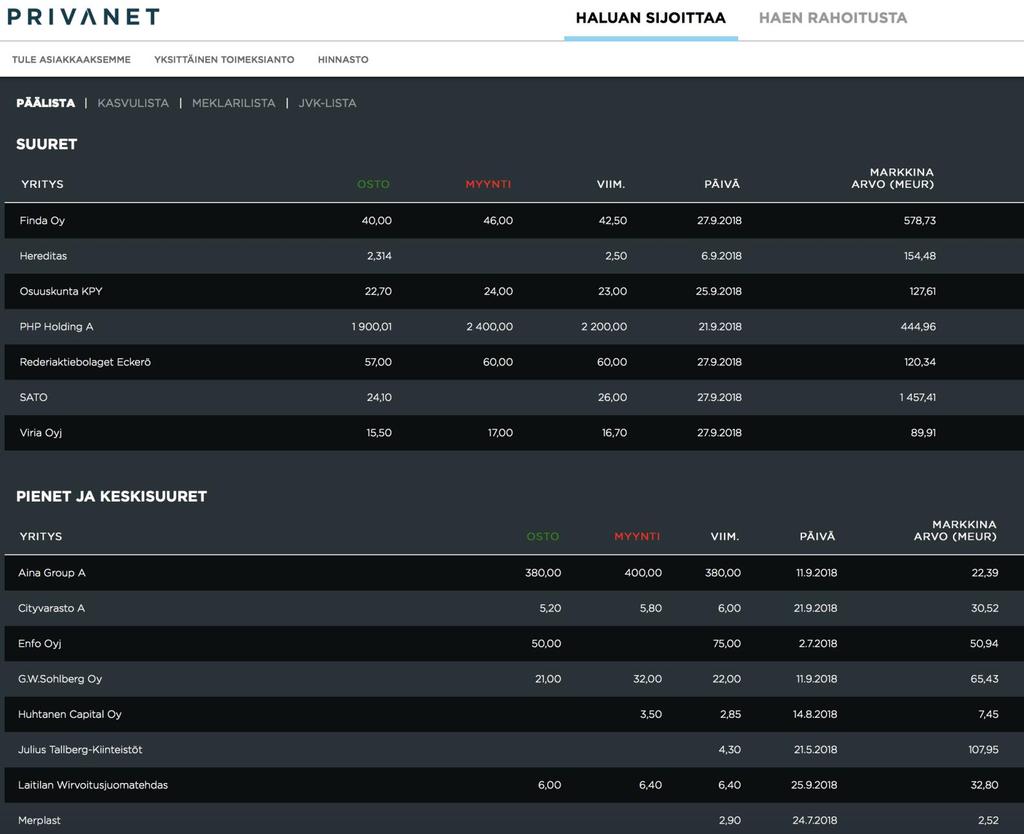Open the SATO company row

pyautogui.click(x=514, y=397)
